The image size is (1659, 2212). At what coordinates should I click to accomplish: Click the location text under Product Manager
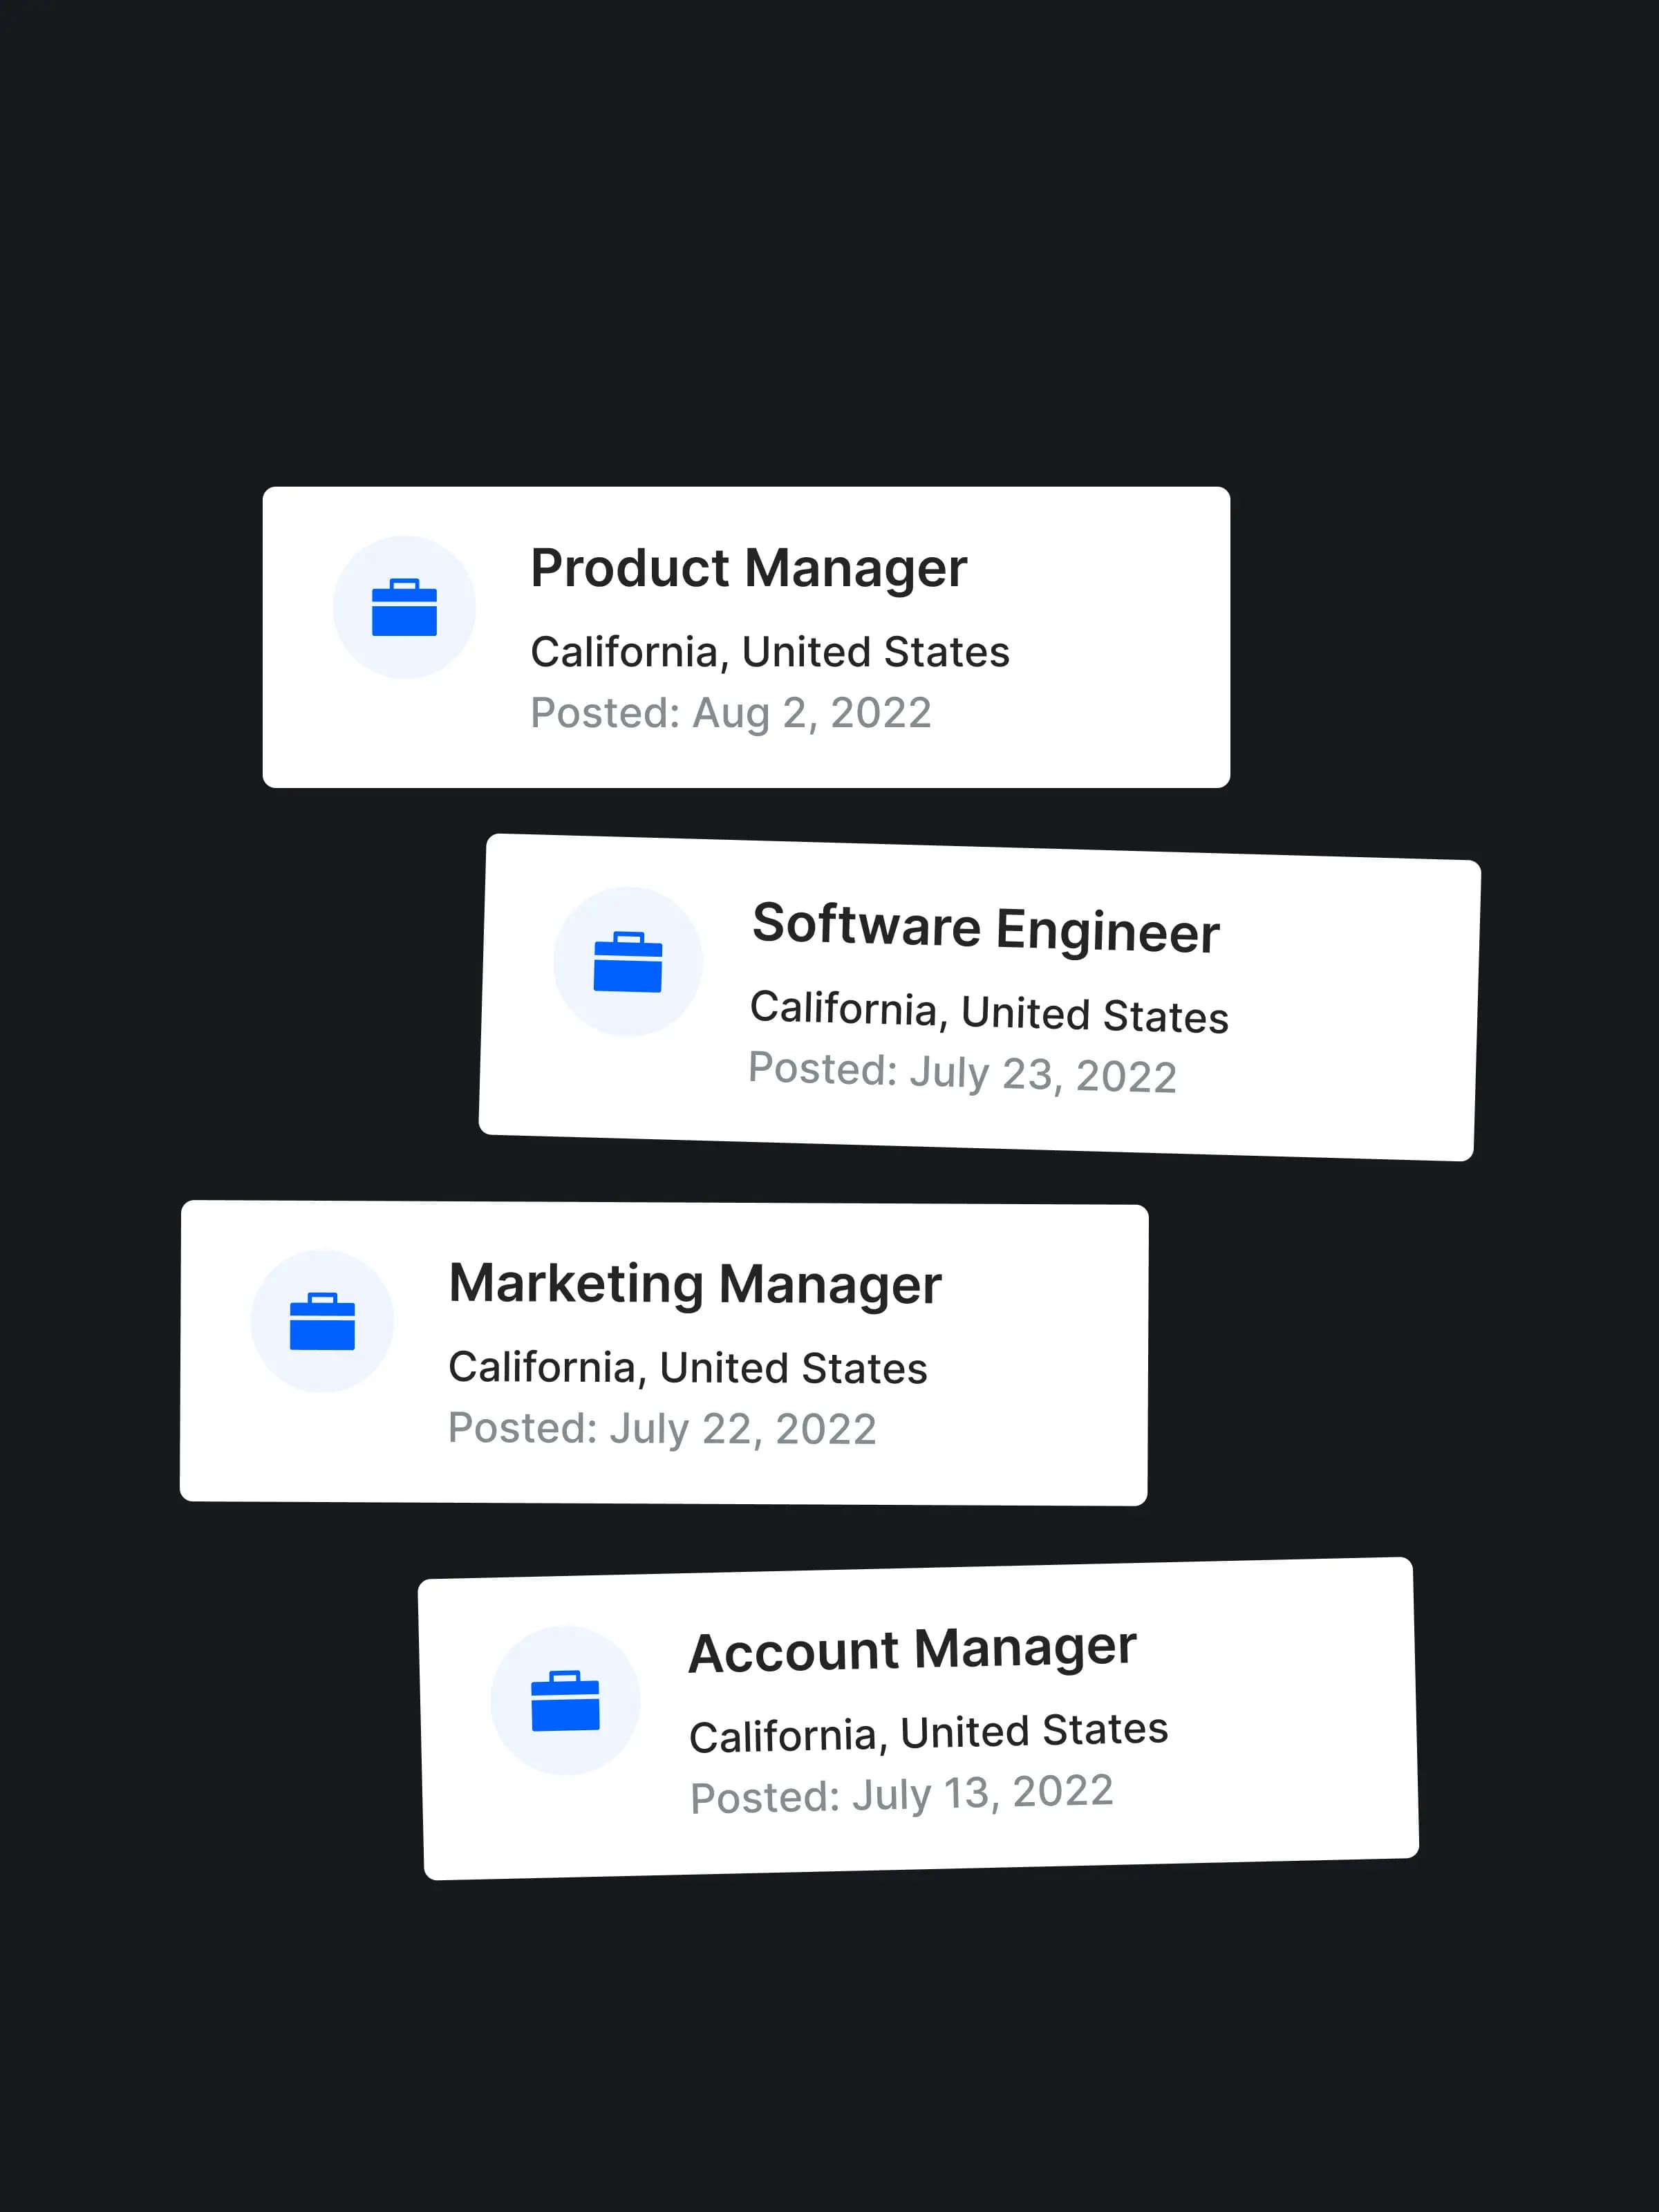click(x=769, y=652)
